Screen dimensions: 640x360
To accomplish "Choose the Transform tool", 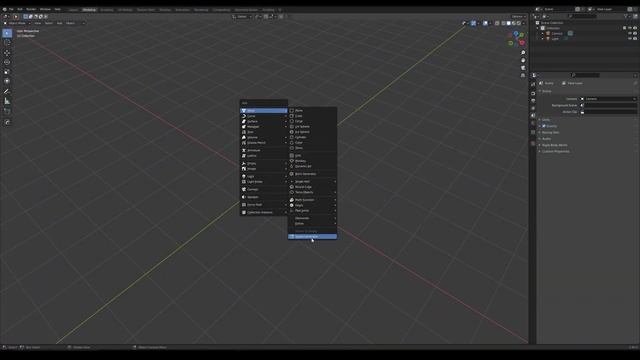I will [x=7, y=81].
